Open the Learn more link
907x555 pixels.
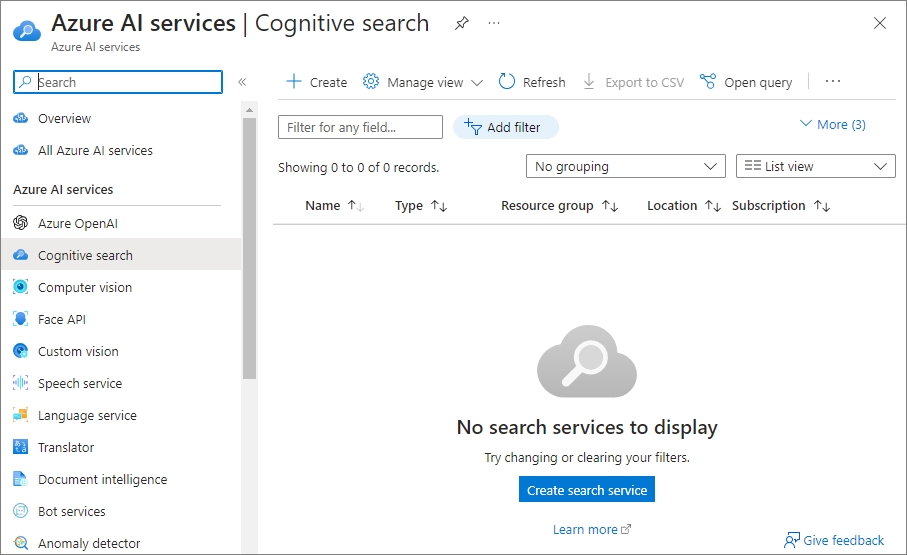pos(592,530)
